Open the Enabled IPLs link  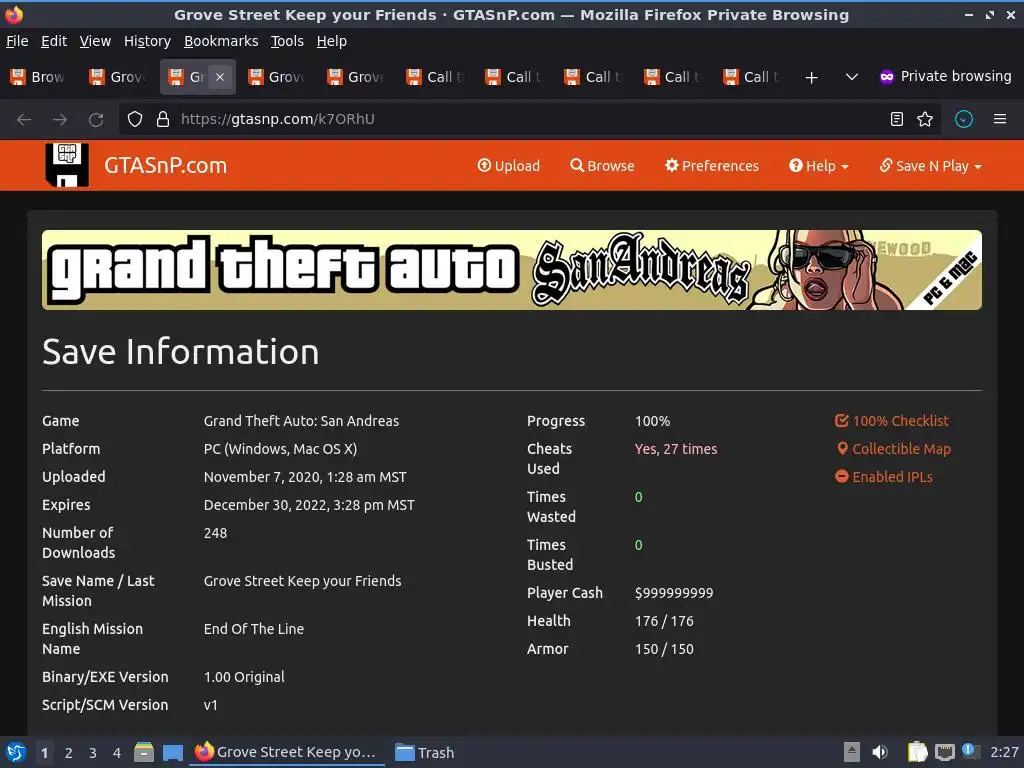click(884, 477)
